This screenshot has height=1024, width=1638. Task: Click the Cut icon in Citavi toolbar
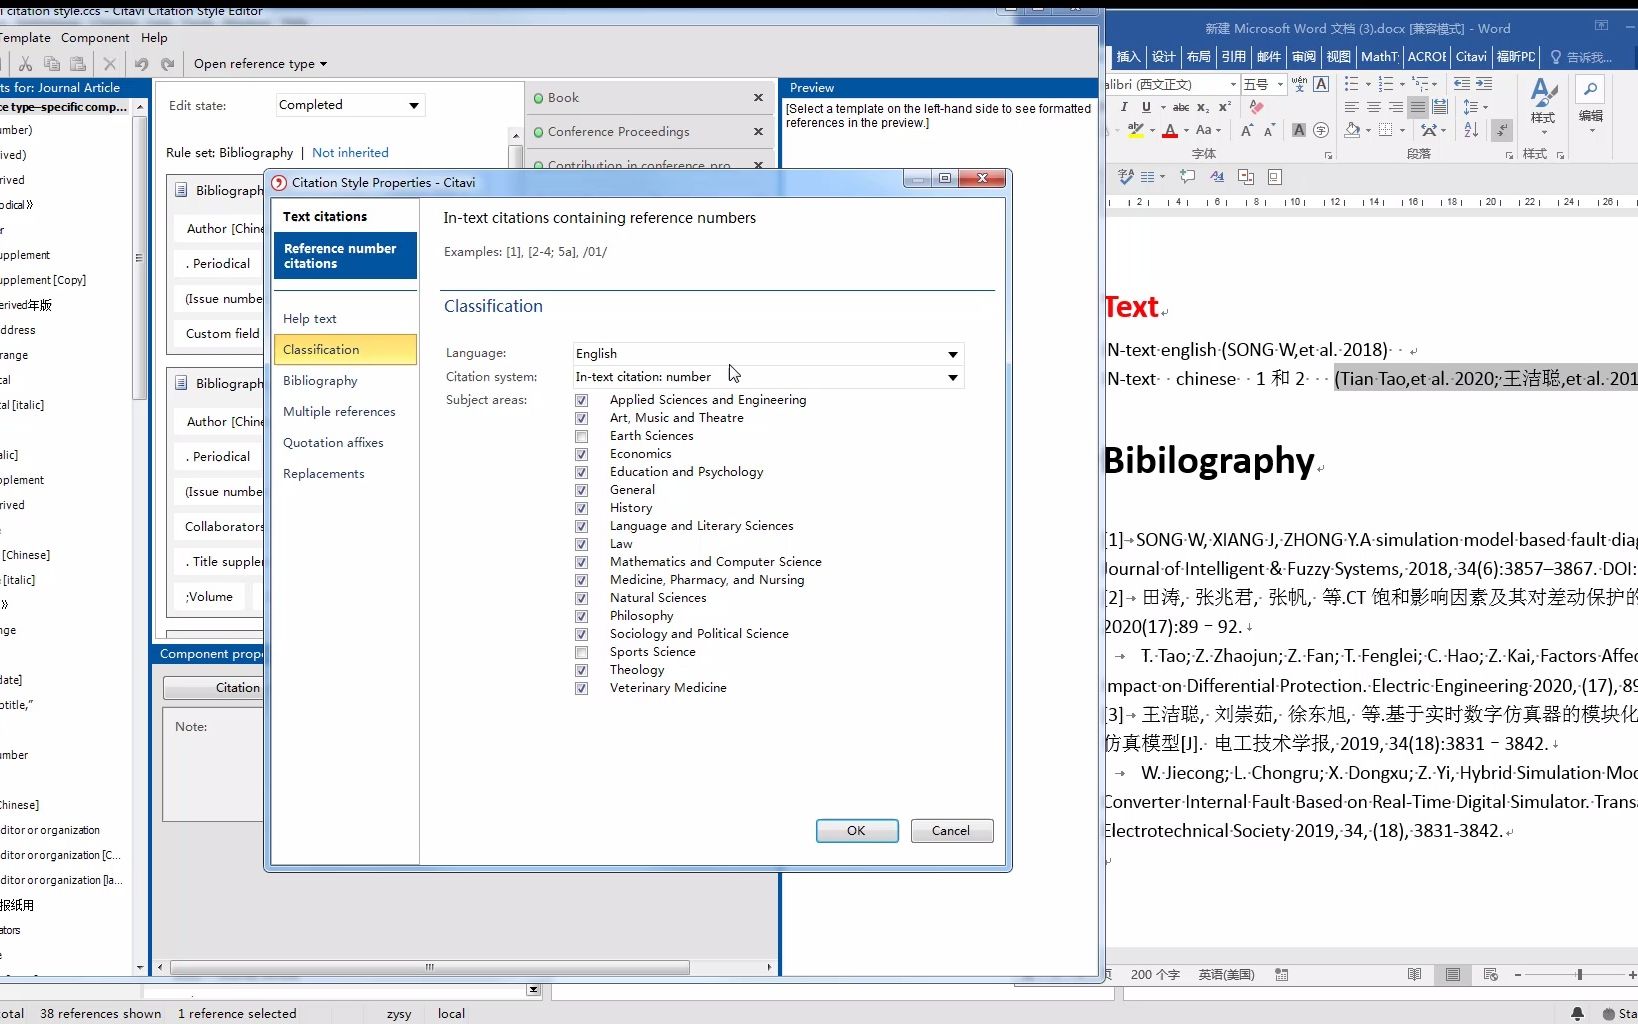pyautogui.click(x=26, y=64)
